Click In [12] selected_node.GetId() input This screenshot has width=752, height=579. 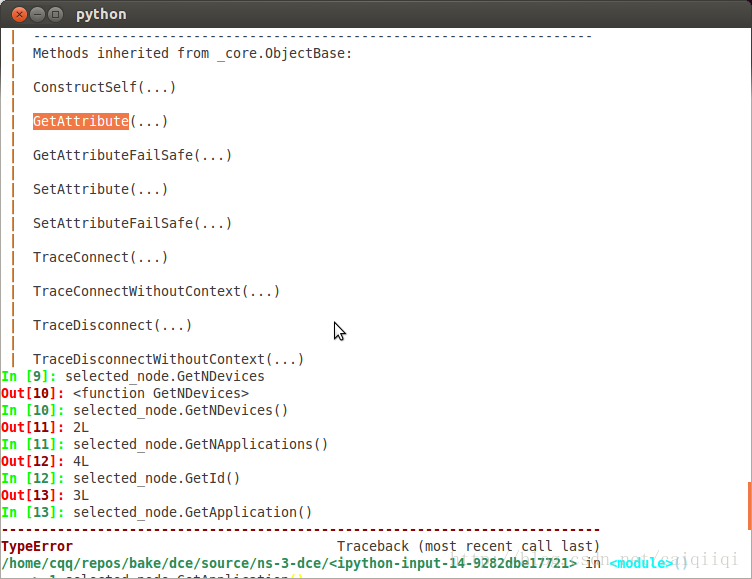(120, 479)
